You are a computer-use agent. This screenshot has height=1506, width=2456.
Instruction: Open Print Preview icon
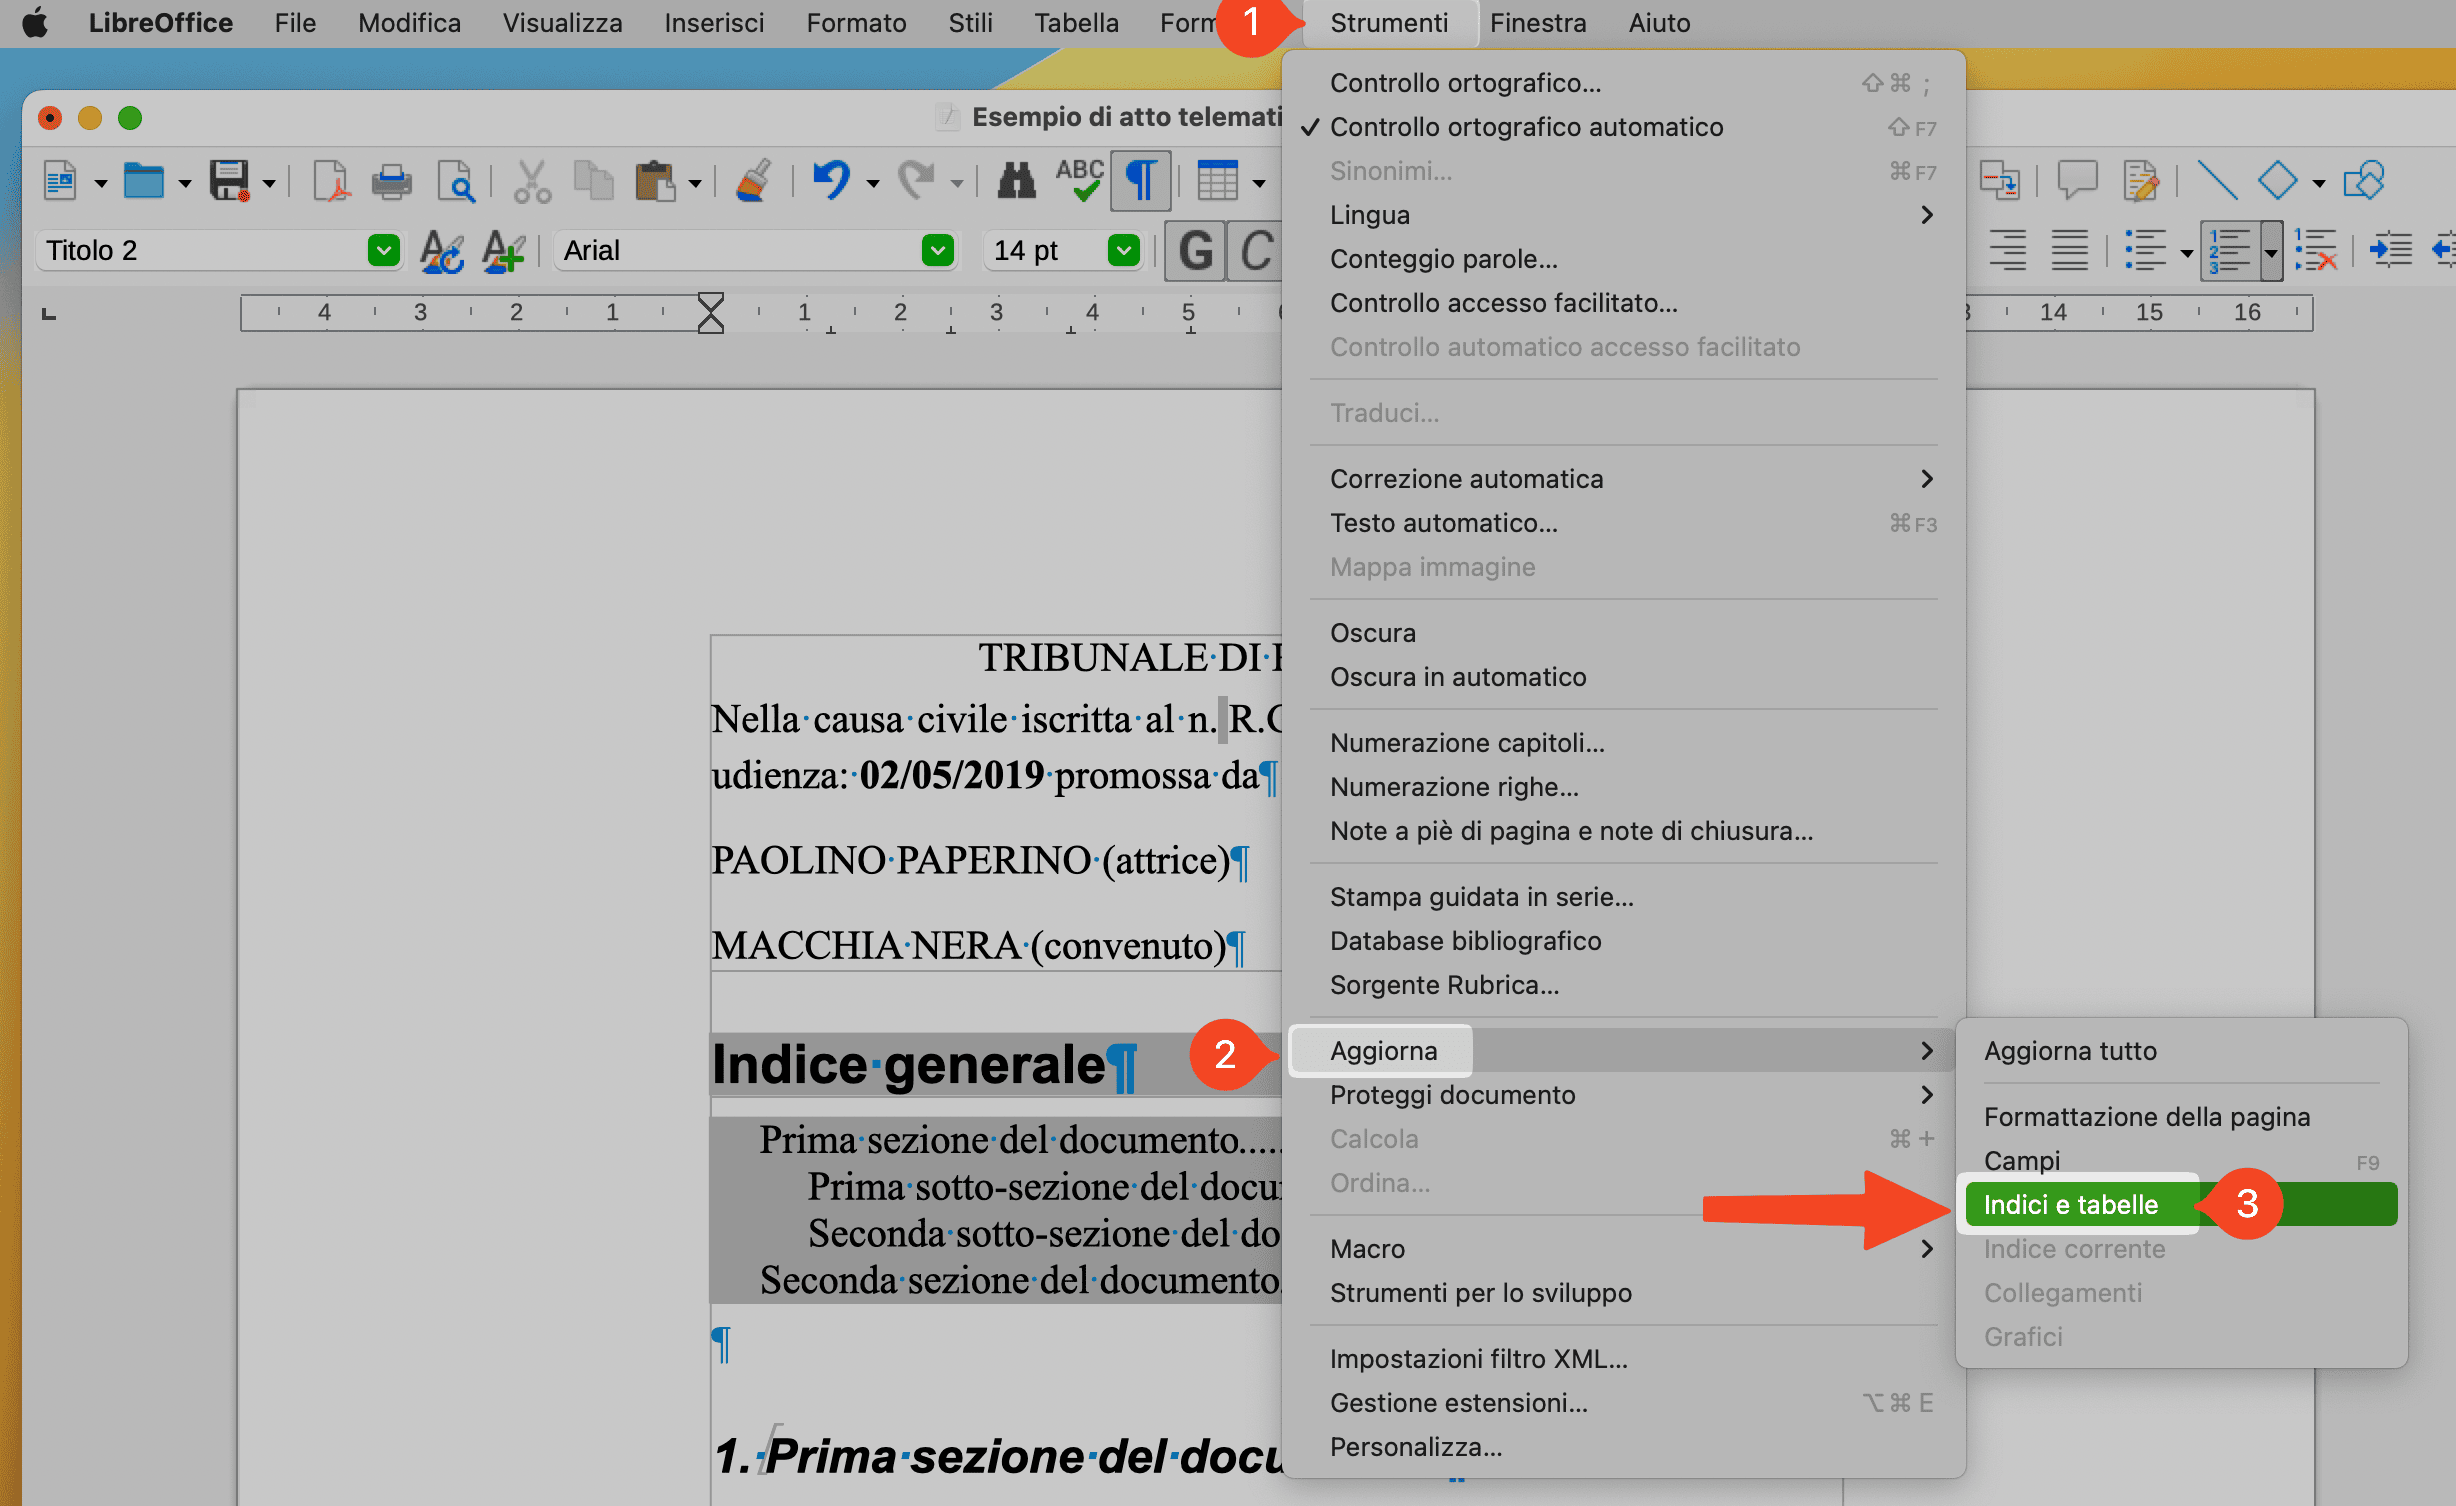(456, 182)
